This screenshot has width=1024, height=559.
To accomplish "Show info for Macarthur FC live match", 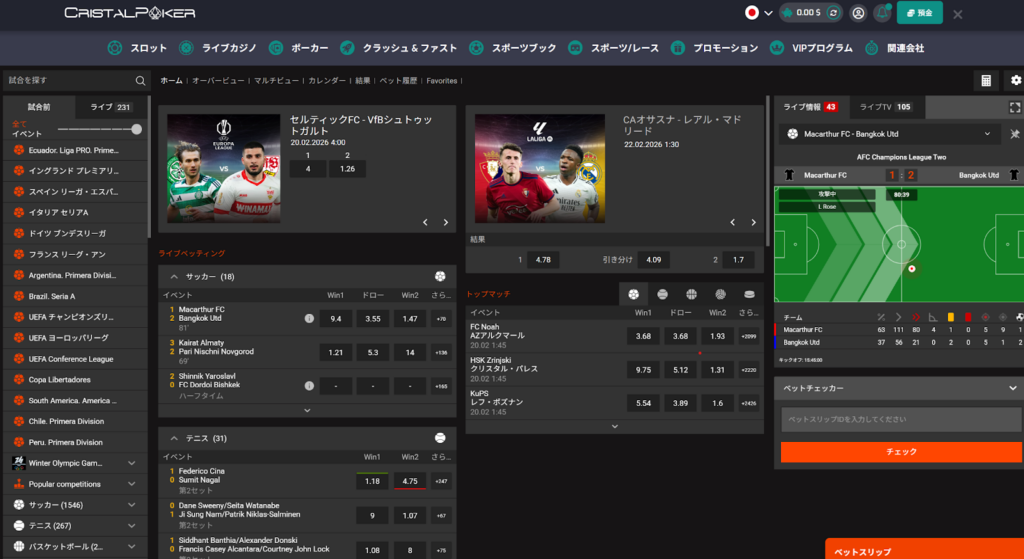I will [x=309, y=319].
